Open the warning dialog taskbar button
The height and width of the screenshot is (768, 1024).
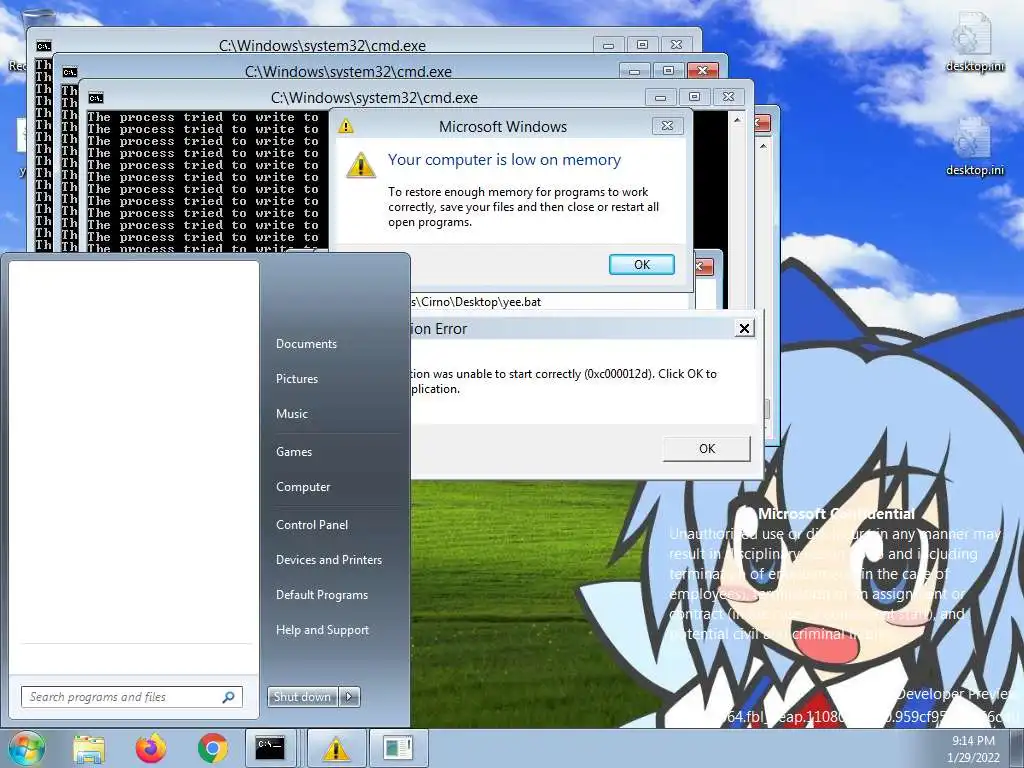pos(336,748)
